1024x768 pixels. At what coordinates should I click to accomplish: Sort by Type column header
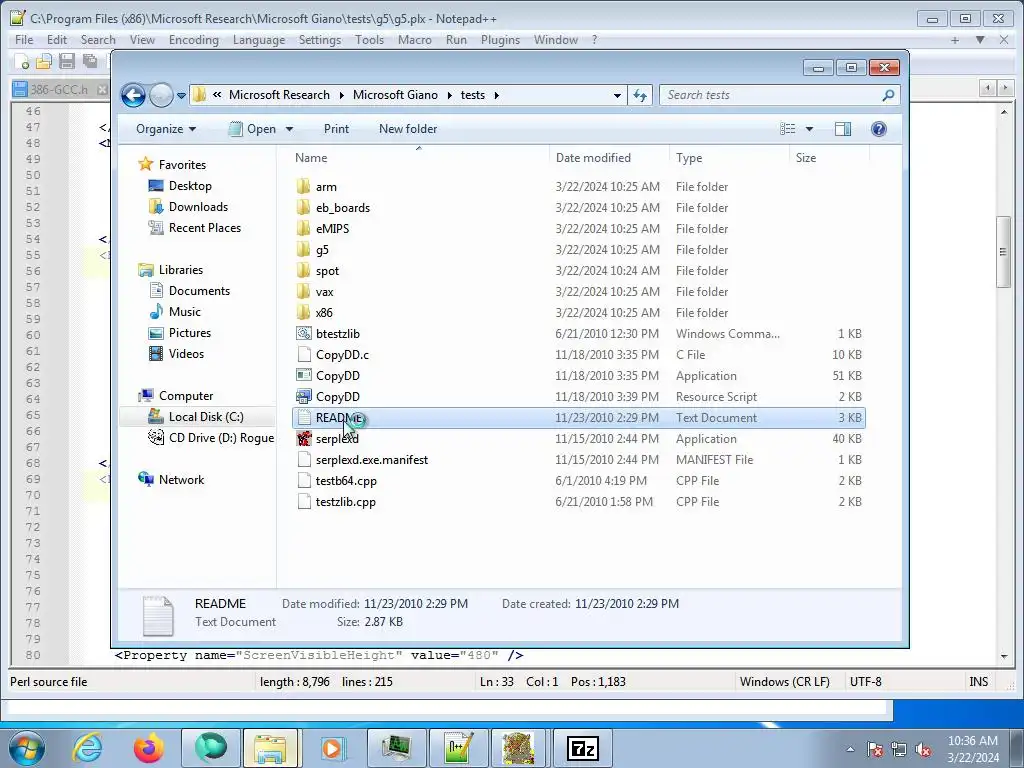coord(729,158)
